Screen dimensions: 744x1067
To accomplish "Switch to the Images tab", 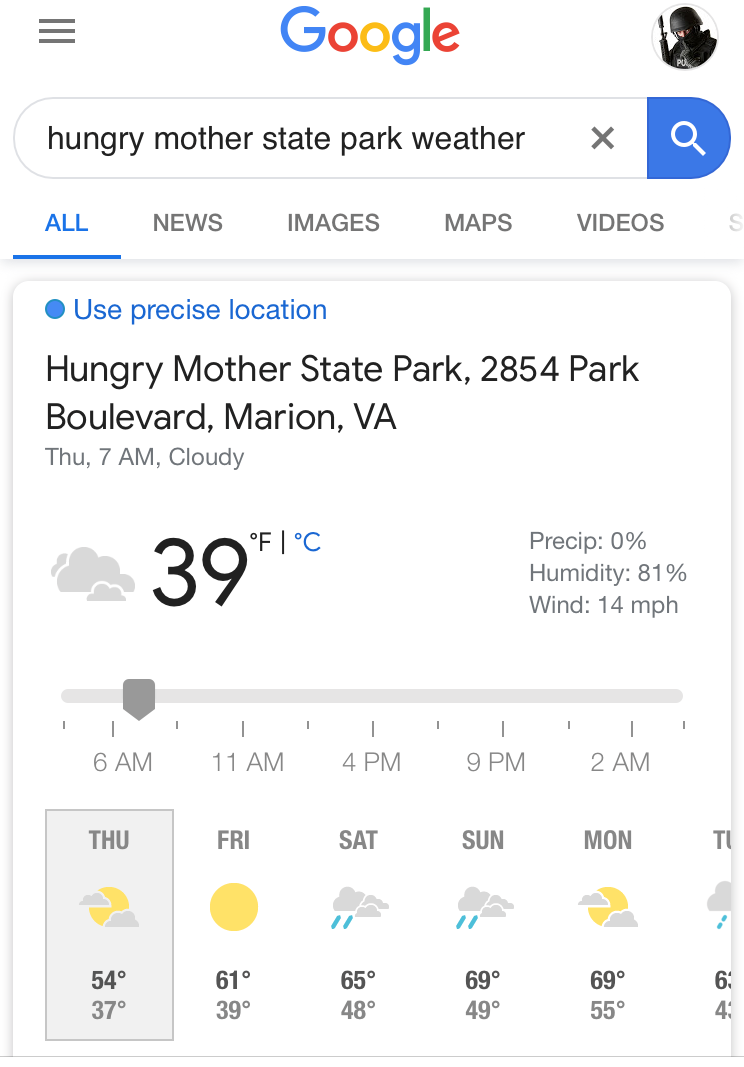I will 333,223.
